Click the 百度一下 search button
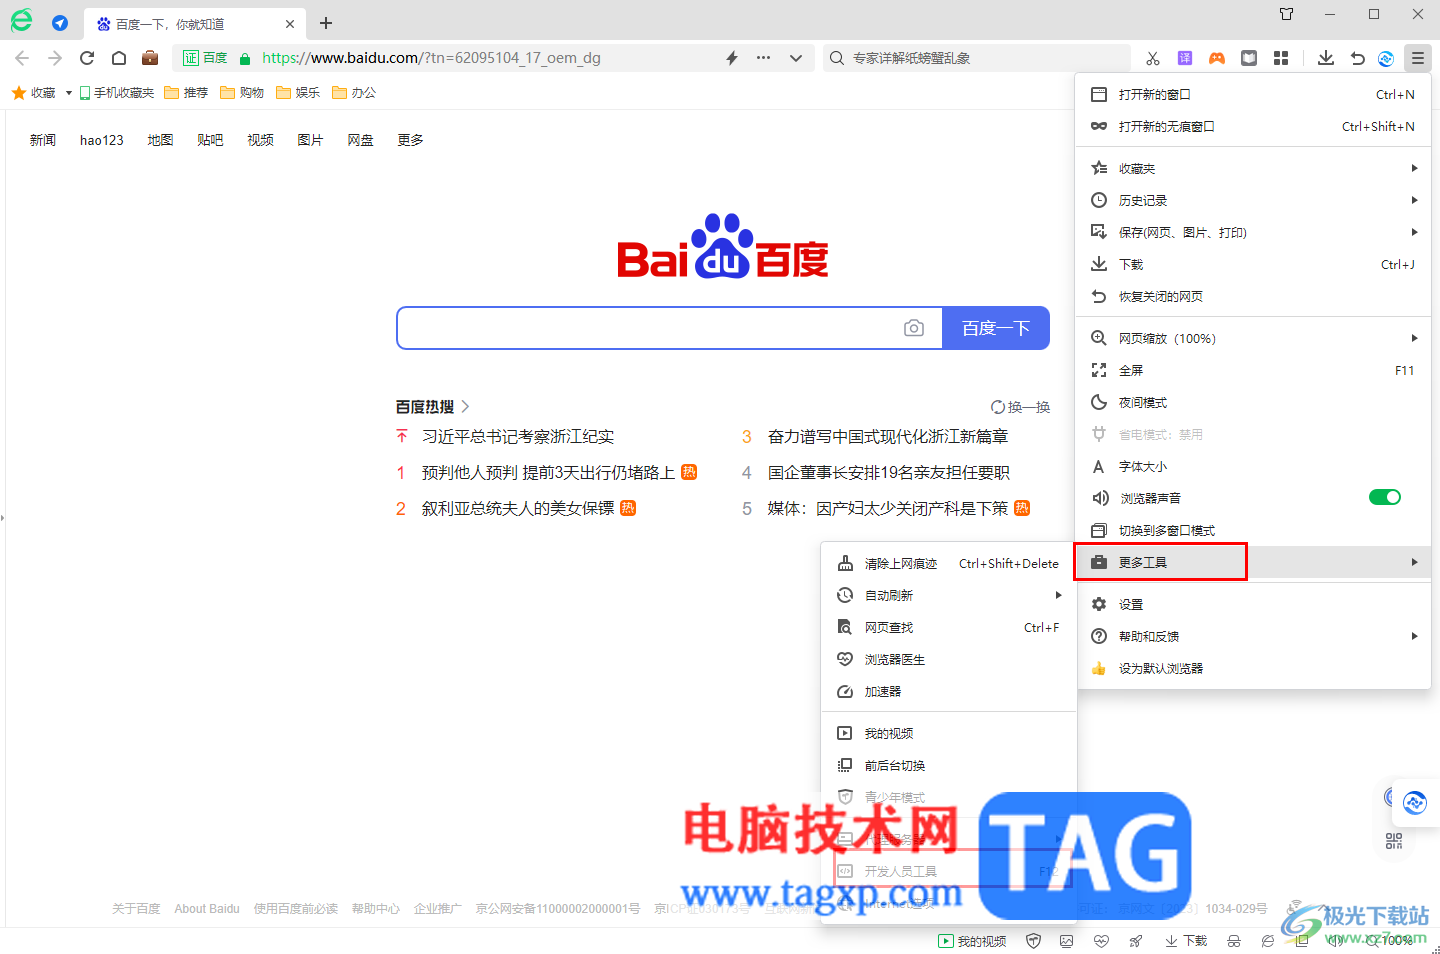The width and height of the screenshot is (1440, 954). (996, 328)
